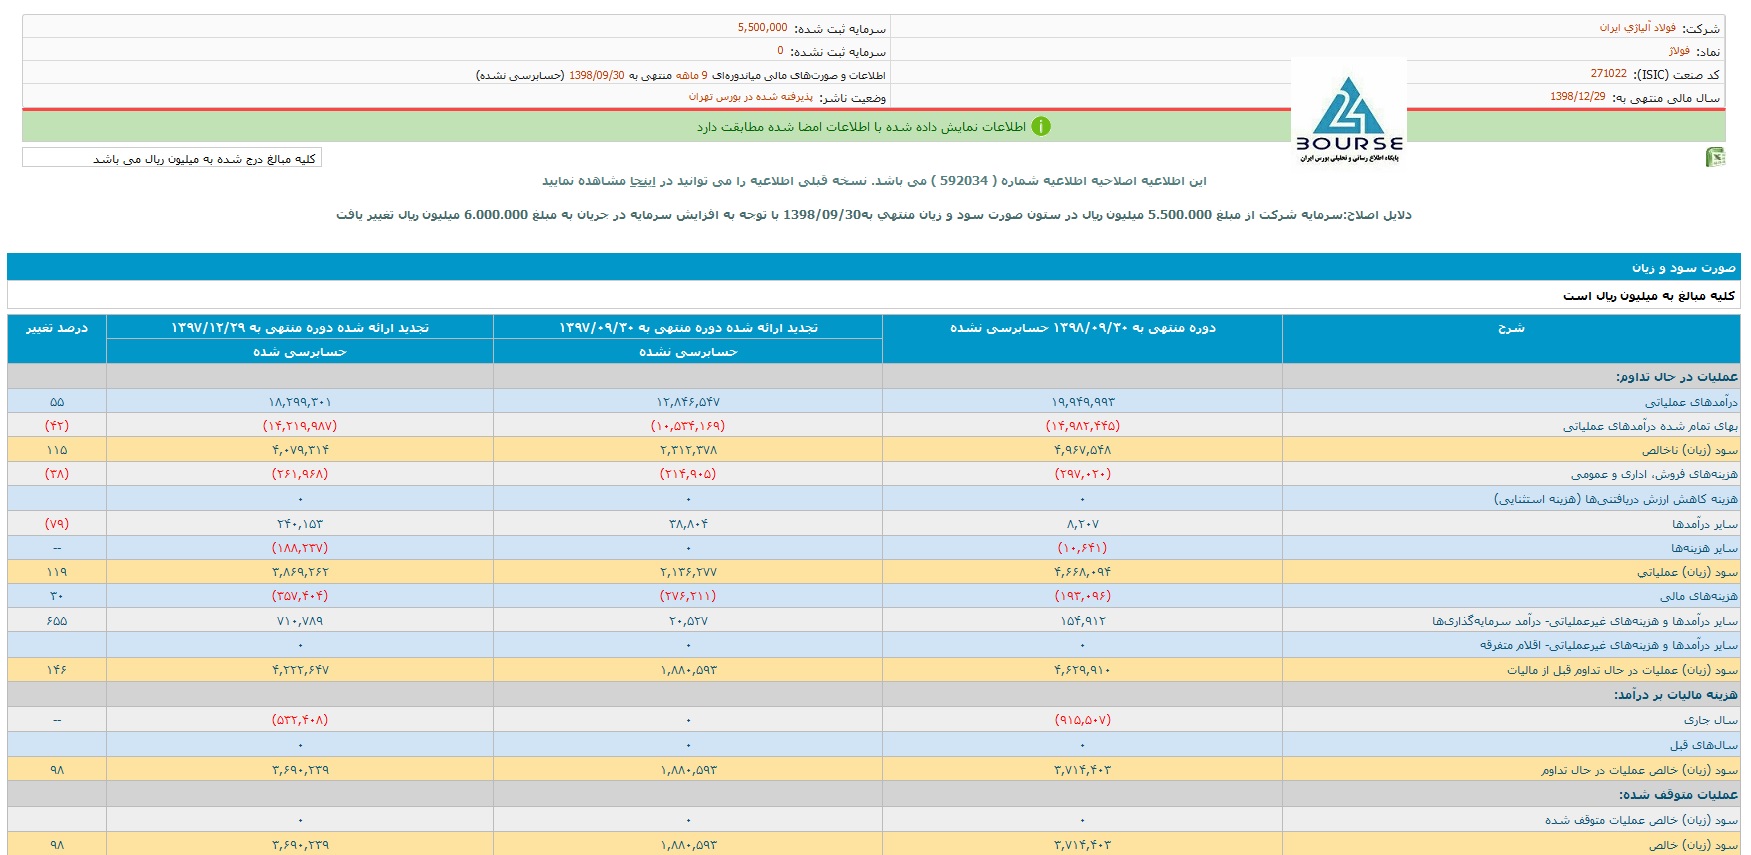Click the 'تجدید ارائه شده دوره منتهی به ۱۳۹۷/۱۲/۲۹' header
This screenshot has width=1751, height=855.
tap(300, 328)
